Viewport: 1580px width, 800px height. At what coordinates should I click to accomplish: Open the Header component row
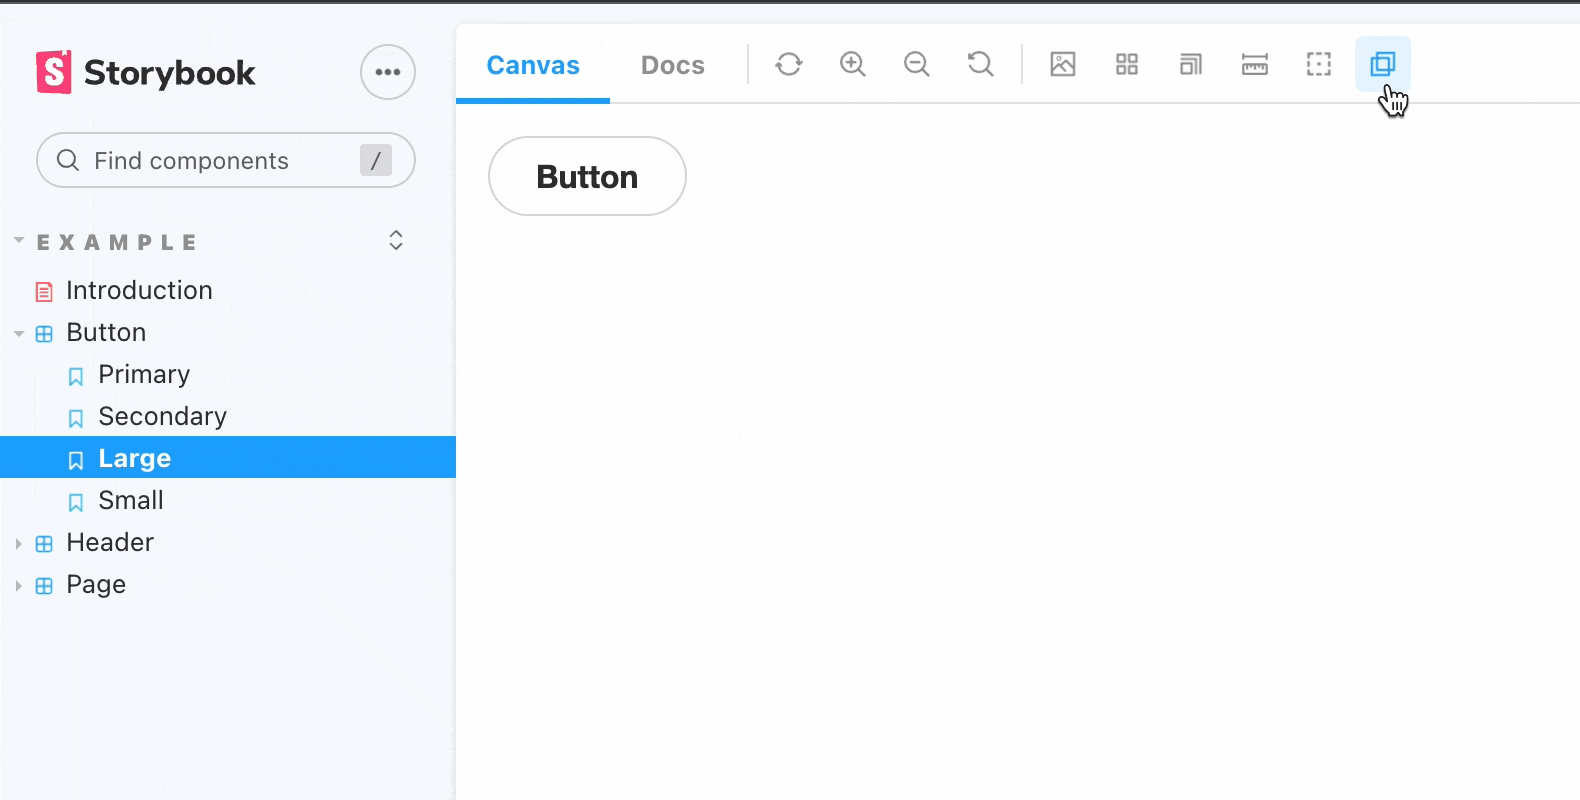tap(228, 542)
